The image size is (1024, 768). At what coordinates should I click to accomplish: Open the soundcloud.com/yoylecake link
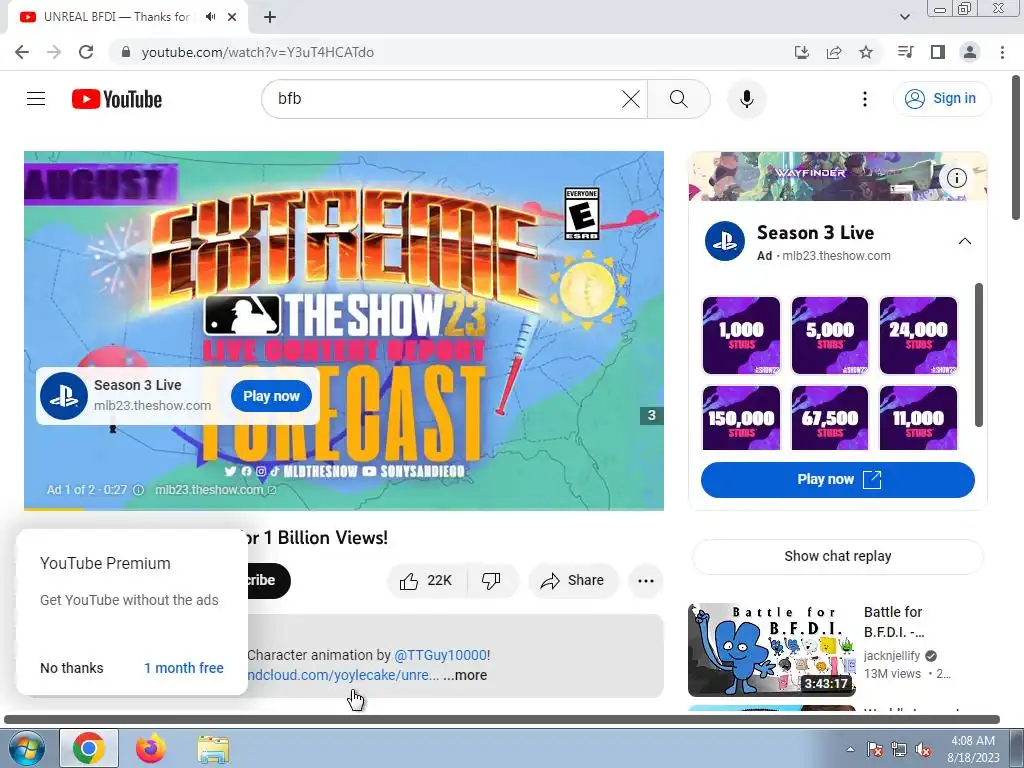[343, 675]
